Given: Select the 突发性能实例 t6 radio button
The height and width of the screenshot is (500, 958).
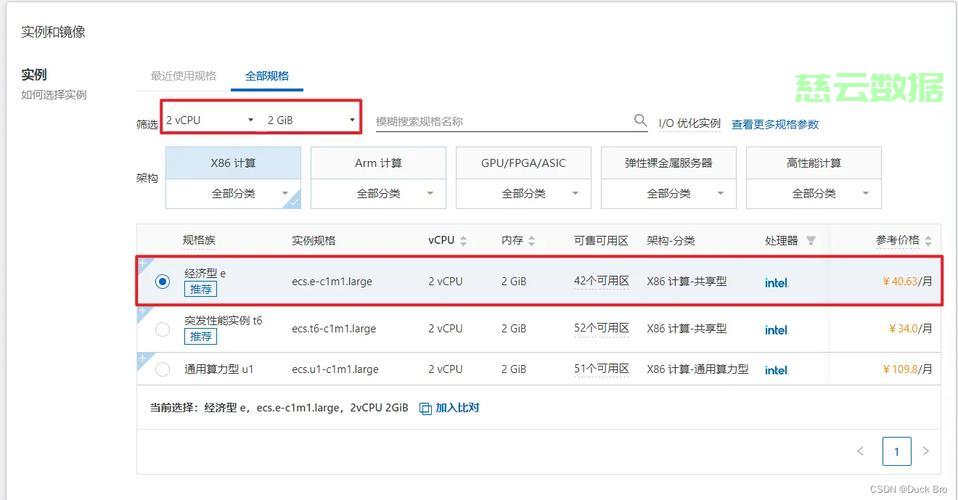Looking at the screenshot, I should 163,329.
